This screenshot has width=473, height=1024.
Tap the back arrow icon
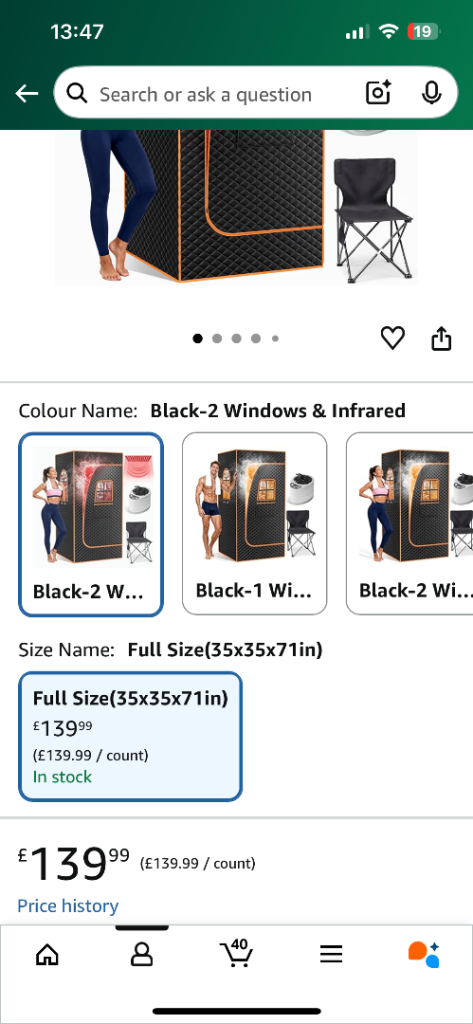pos(27,94)
